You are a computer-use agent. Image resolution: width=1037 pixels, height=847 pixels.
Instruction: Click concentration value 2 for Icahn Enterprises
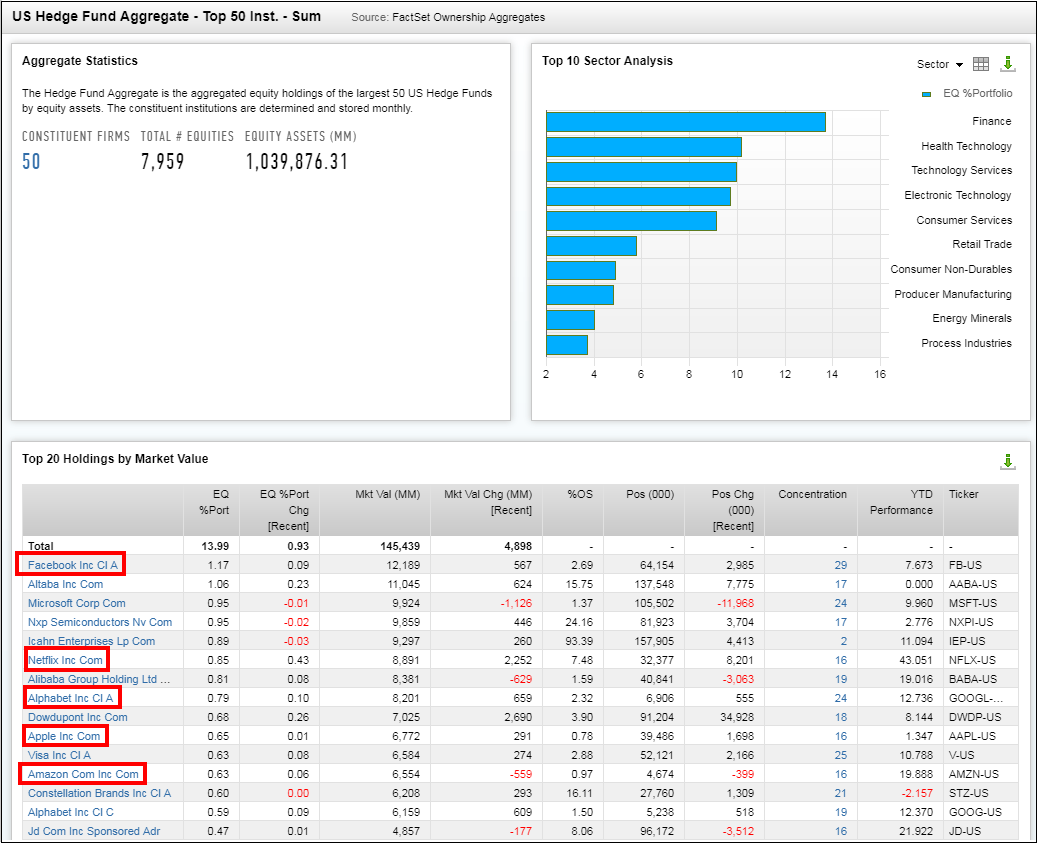(x=843, y=641)
